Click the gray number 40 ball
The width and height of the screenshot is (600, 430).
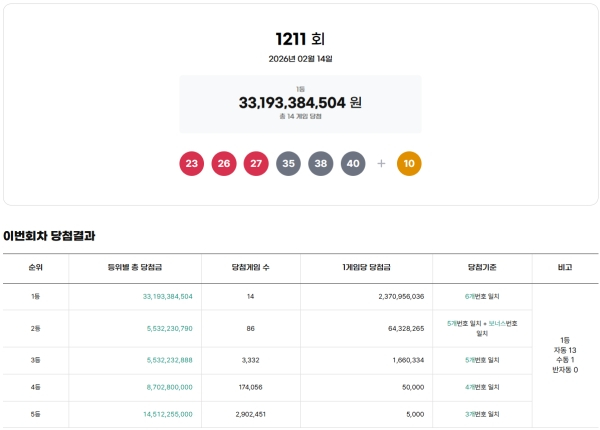(352, 163)
